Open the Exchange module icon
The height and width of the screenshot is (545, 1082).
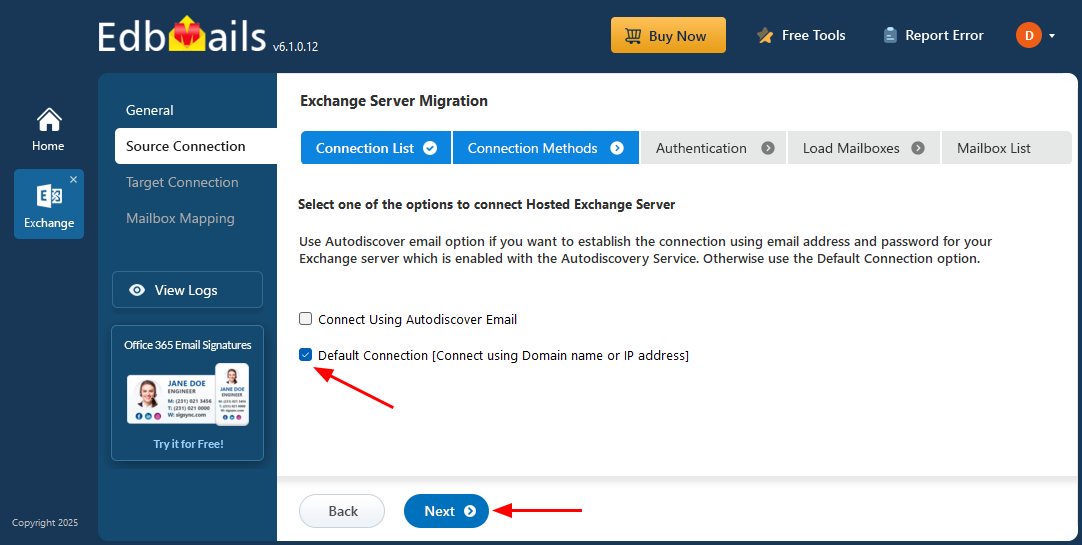point(48,204)
